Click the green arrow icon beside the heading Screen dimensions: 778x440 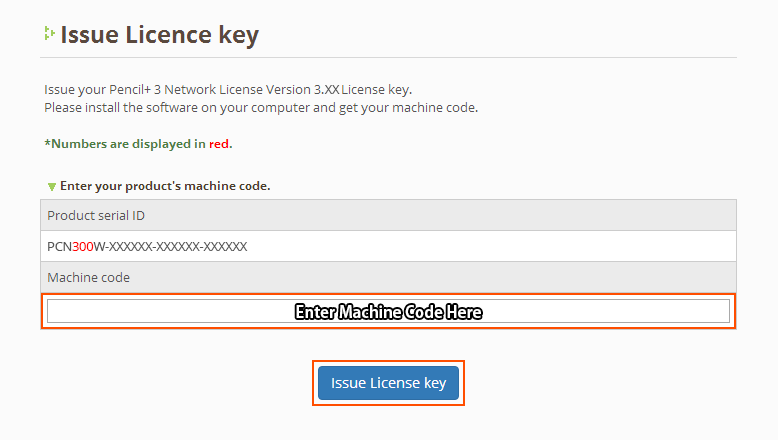coord(48,34)
